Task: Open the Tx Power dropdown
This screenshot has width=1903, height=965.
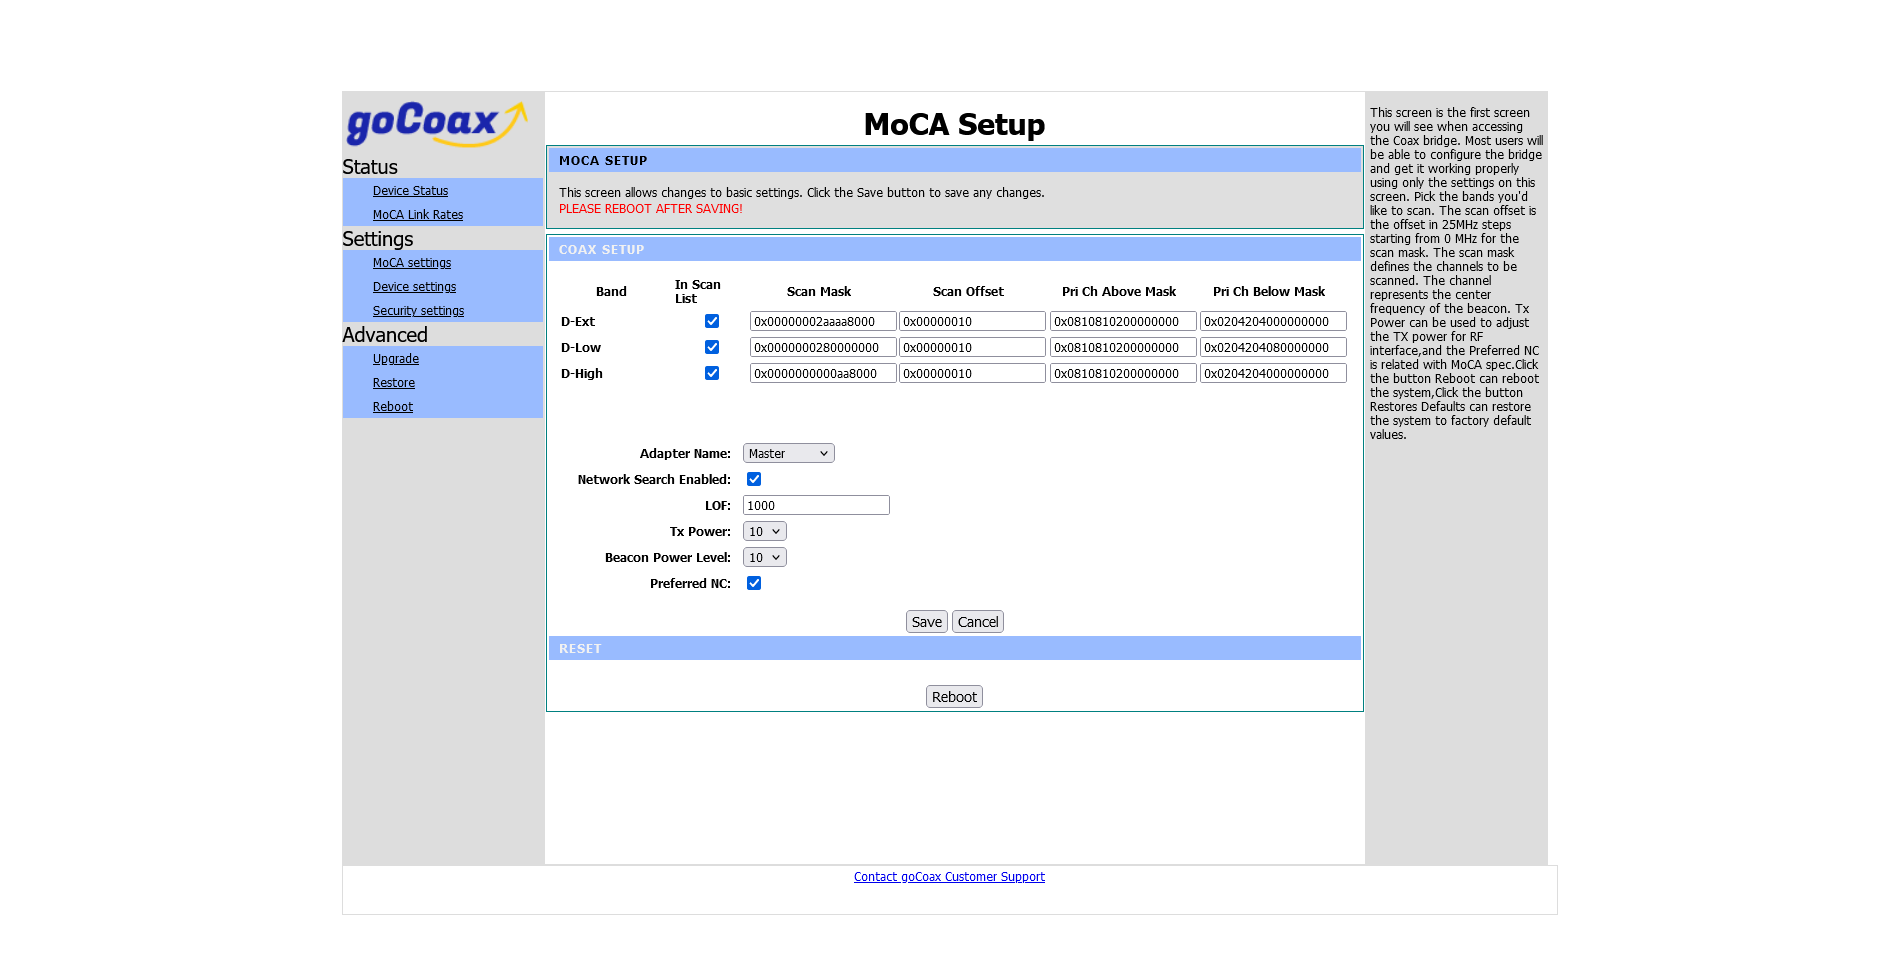Action: point(765,531)
